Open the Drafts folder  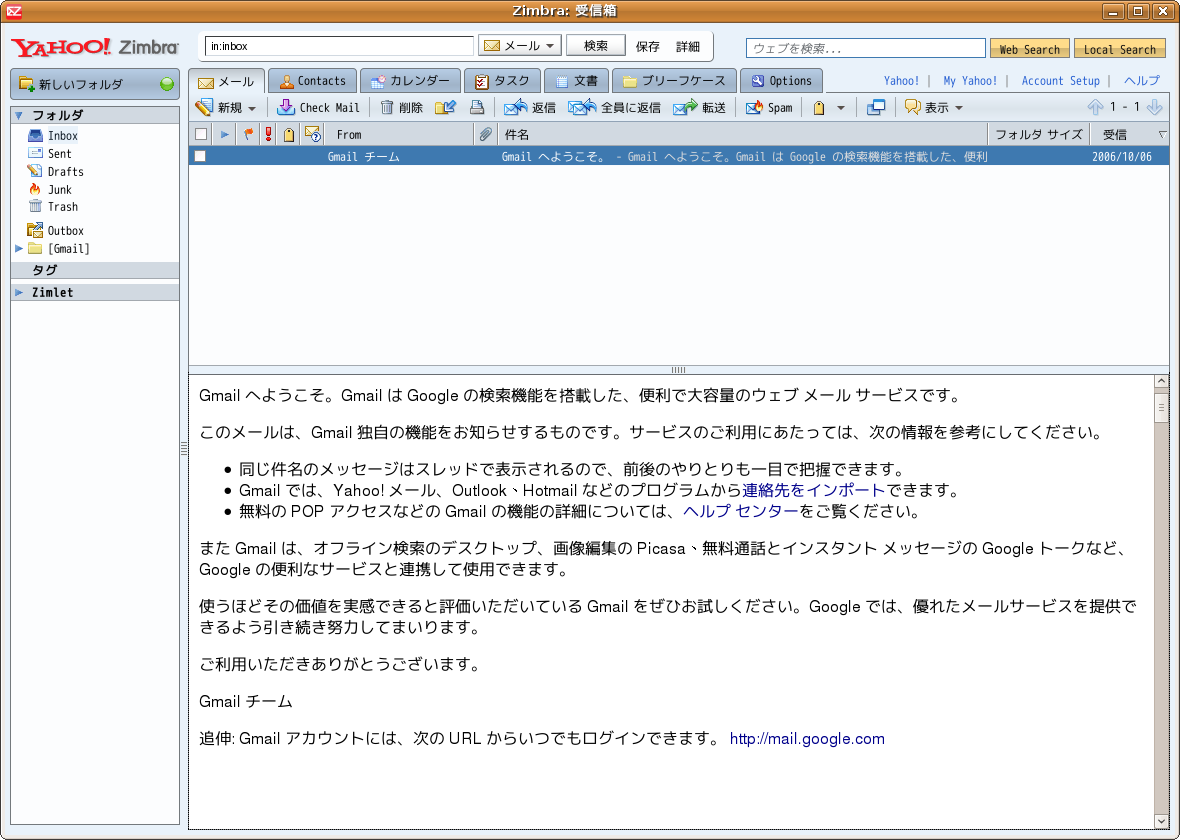click(x=65, y=172)
